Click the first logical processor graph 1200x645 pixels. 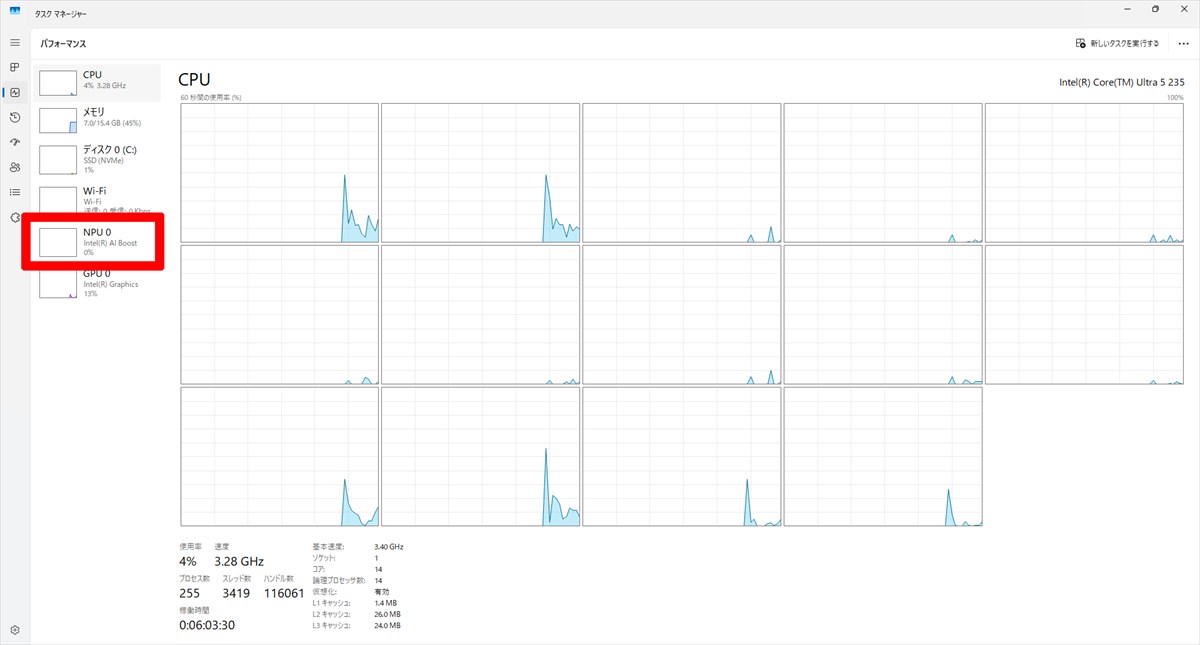point(279,172)
